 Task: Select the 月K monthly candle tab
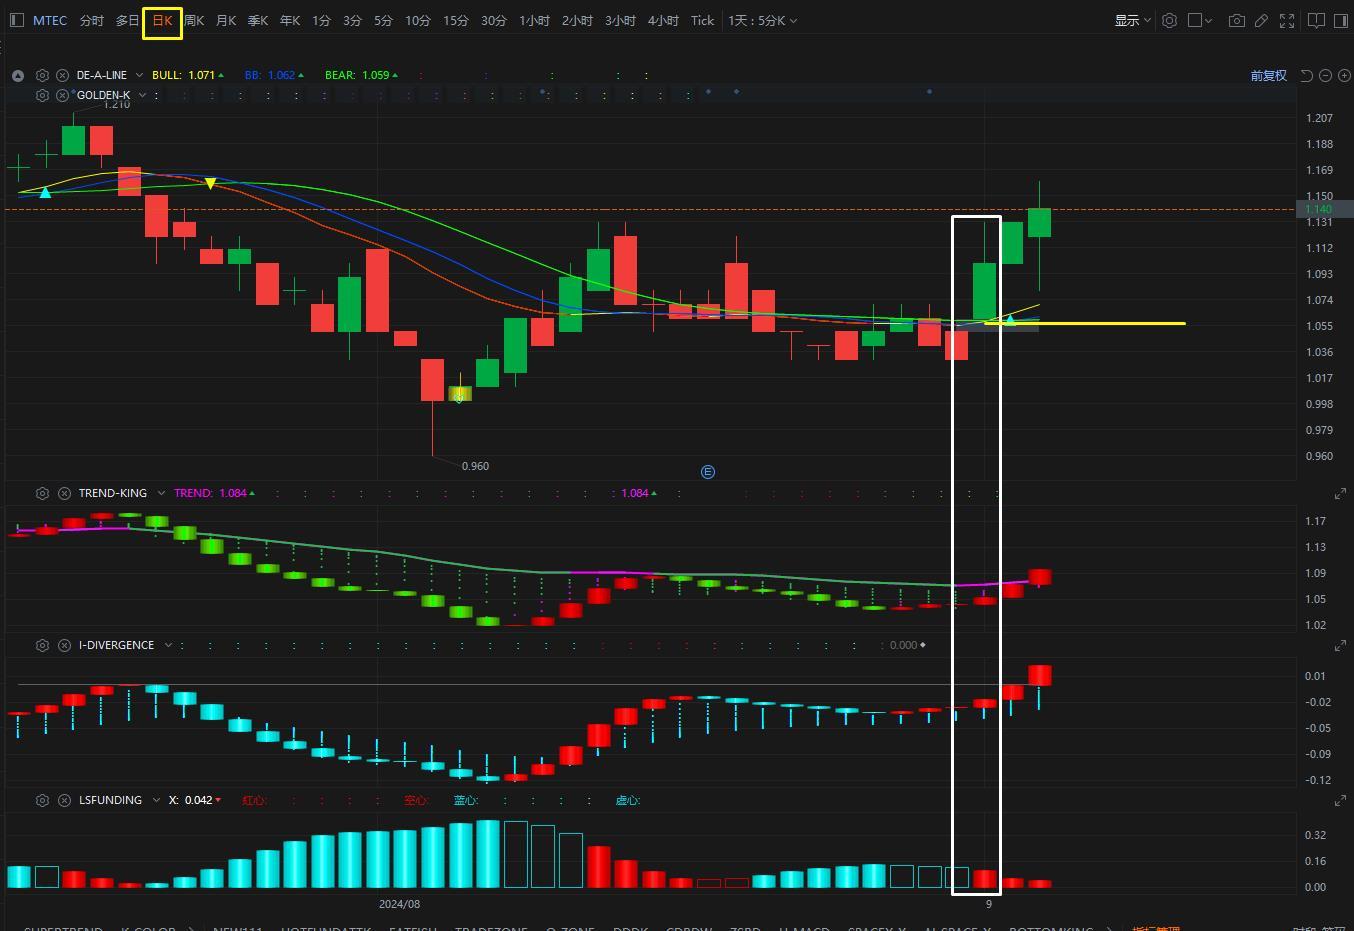click(x=226, y=20)
